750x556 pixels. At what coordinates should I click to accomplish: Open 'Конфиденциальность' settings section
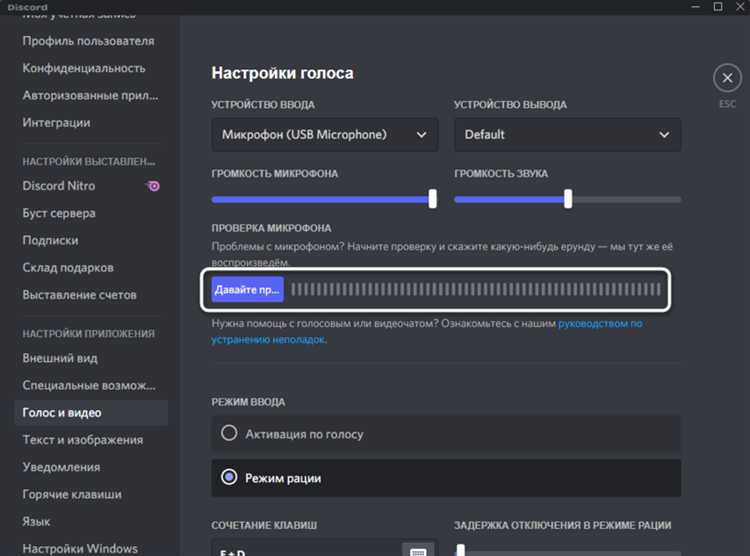tap(84, 68)
